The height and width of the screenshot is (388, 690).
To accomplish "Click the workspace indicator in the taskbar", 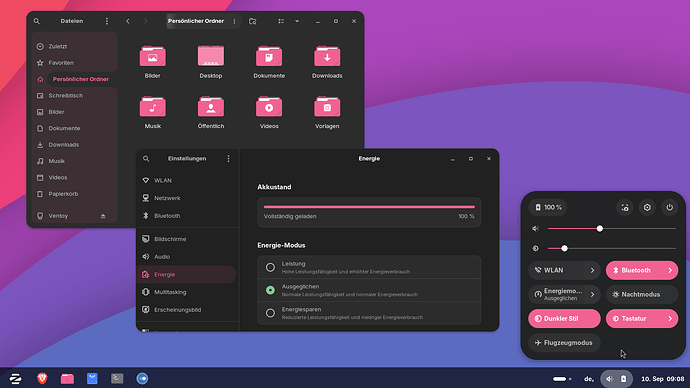I will (x=562, y=379).
